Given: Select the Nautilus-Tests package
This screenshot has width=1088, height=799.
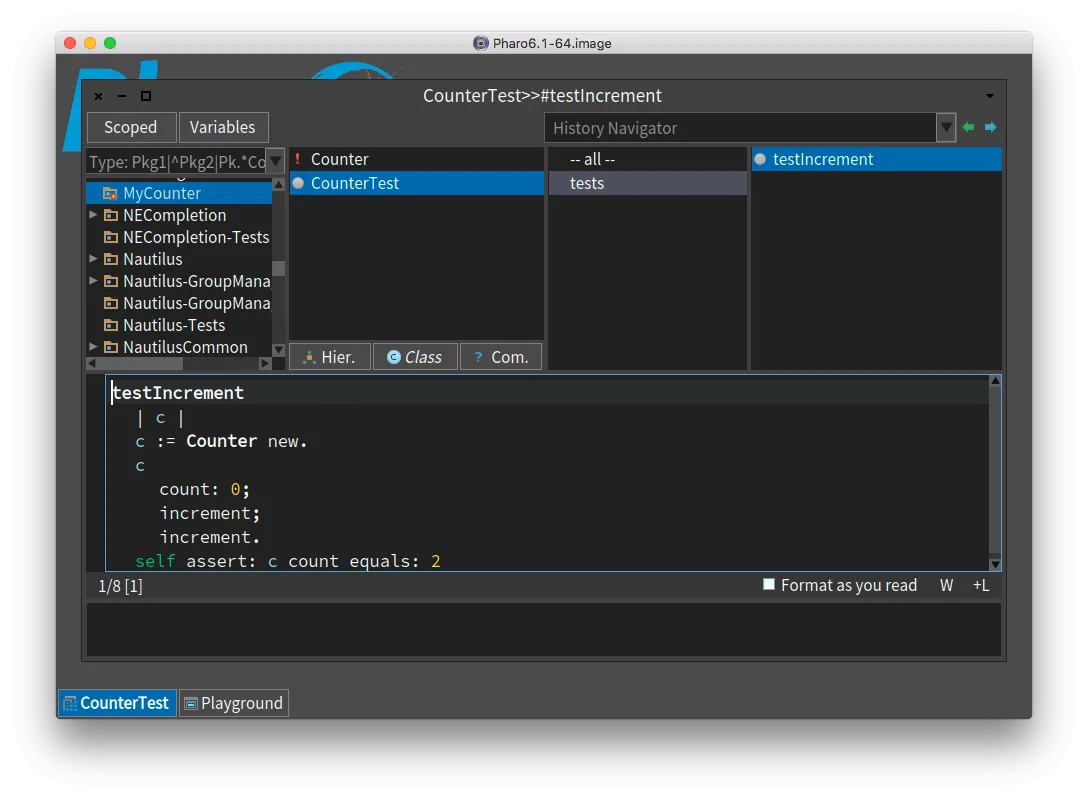Looking at the screenshot, I should click(179, 325).
